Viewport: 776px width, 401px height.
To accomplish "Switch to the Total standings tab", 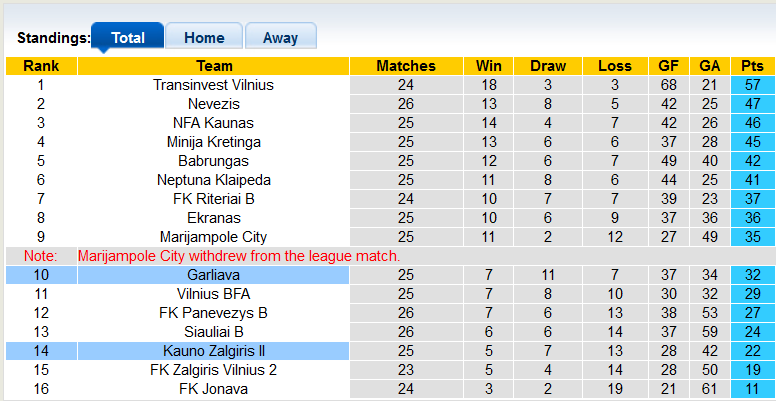I will 128,38.
